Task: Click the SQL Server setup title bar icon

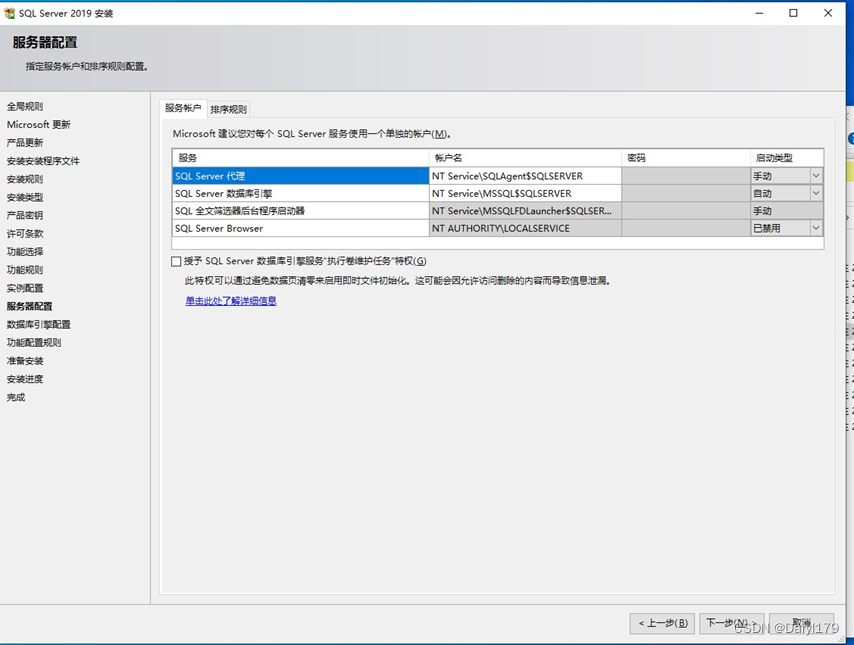Action: [x=9, y=13]
